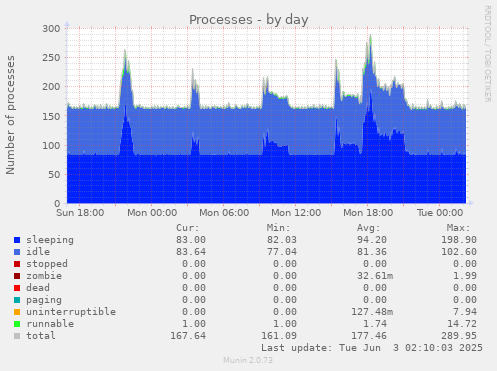This screenshot has height=371, width=497.
Task: Click runnable max value 14.72
Action: coord(462,324)
